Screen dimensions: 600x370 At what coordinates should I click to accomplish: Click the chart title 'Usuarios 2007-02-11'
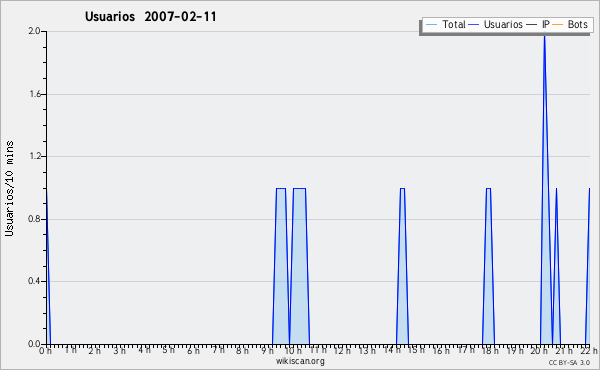pos(151,16)
